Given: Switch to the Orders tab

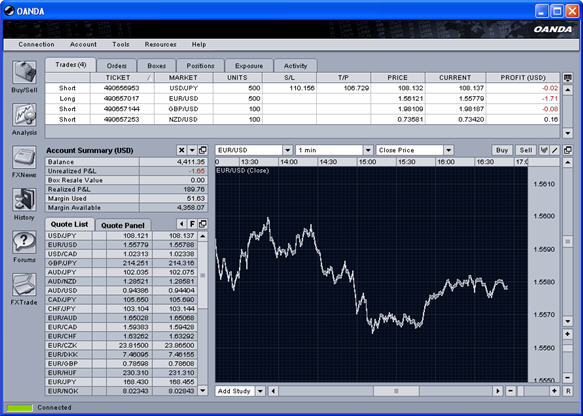Looking at the screenshot, I should [116, 66].
